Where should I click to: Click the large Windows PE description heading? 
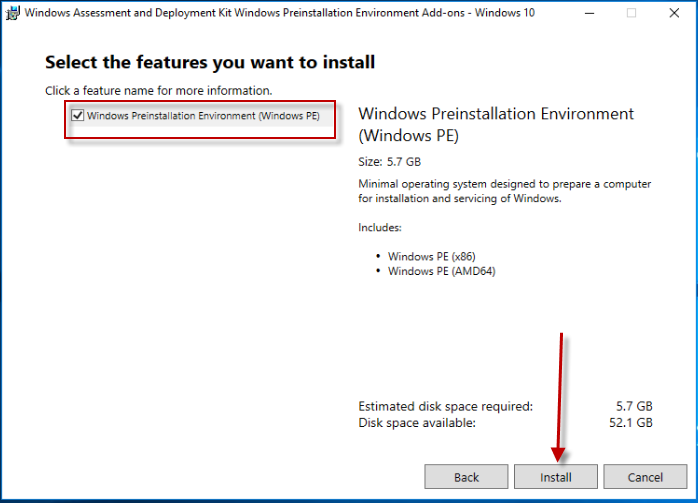click(x=496, y=125)
